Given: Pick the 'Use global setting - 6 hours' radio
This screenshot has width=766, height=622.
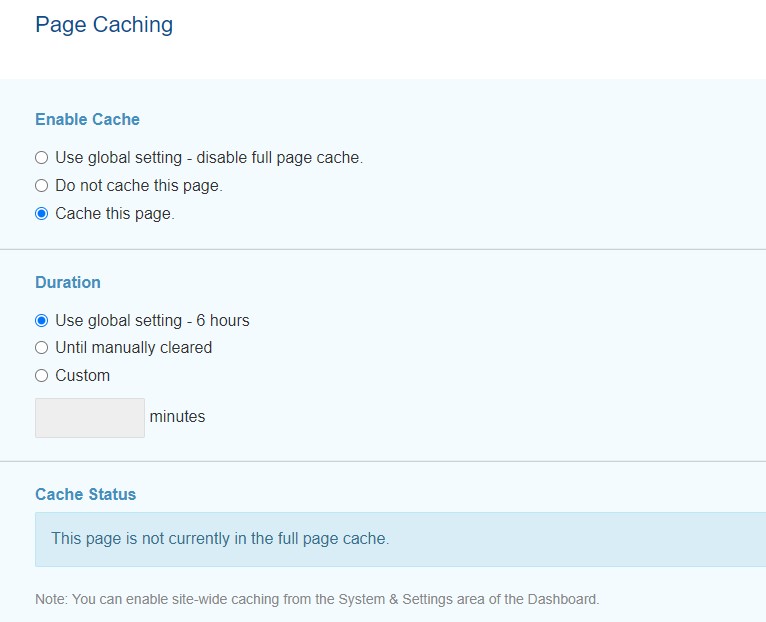Looking at the screenshot, I should pyautogui.click(x=42, y=321).
